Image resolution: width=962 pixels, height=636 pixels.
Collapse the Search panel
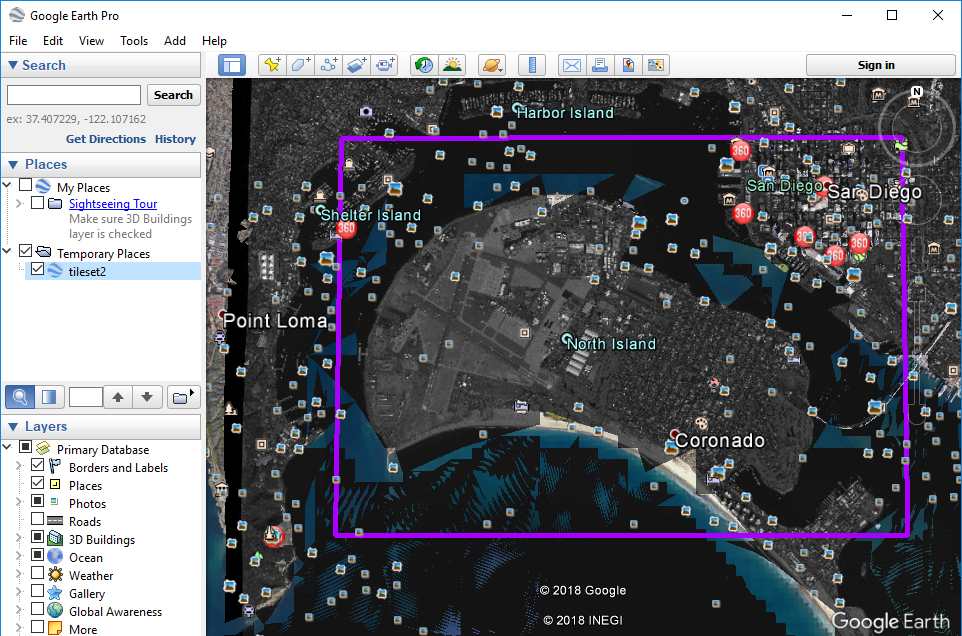12,65
